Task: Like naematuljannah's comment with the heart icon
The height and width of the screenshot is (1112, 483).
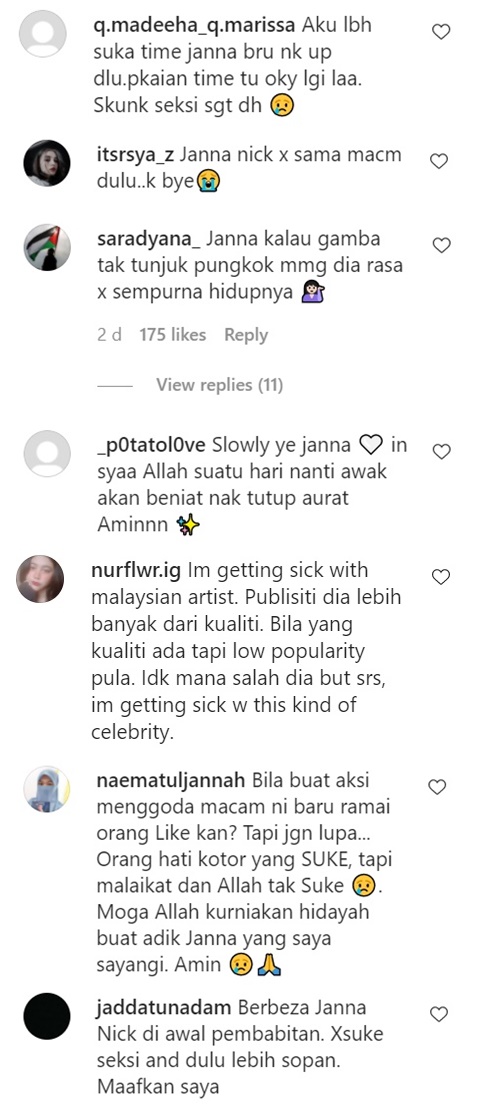Action: (x=438, y=786)
